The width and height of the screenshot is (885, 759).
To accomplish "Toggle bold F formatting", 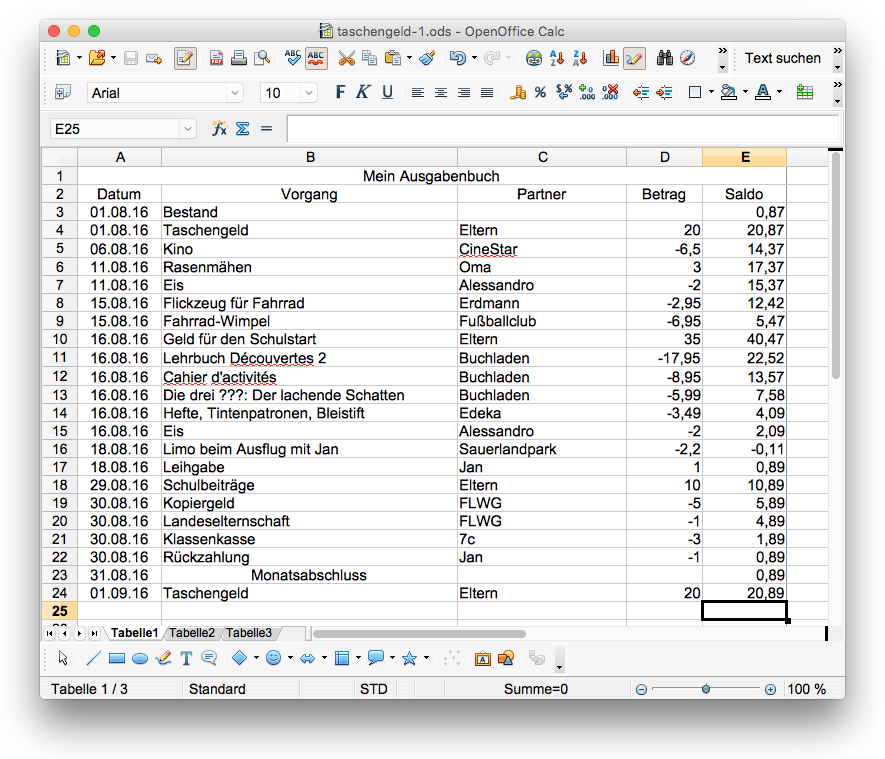I will click(340, 92).
